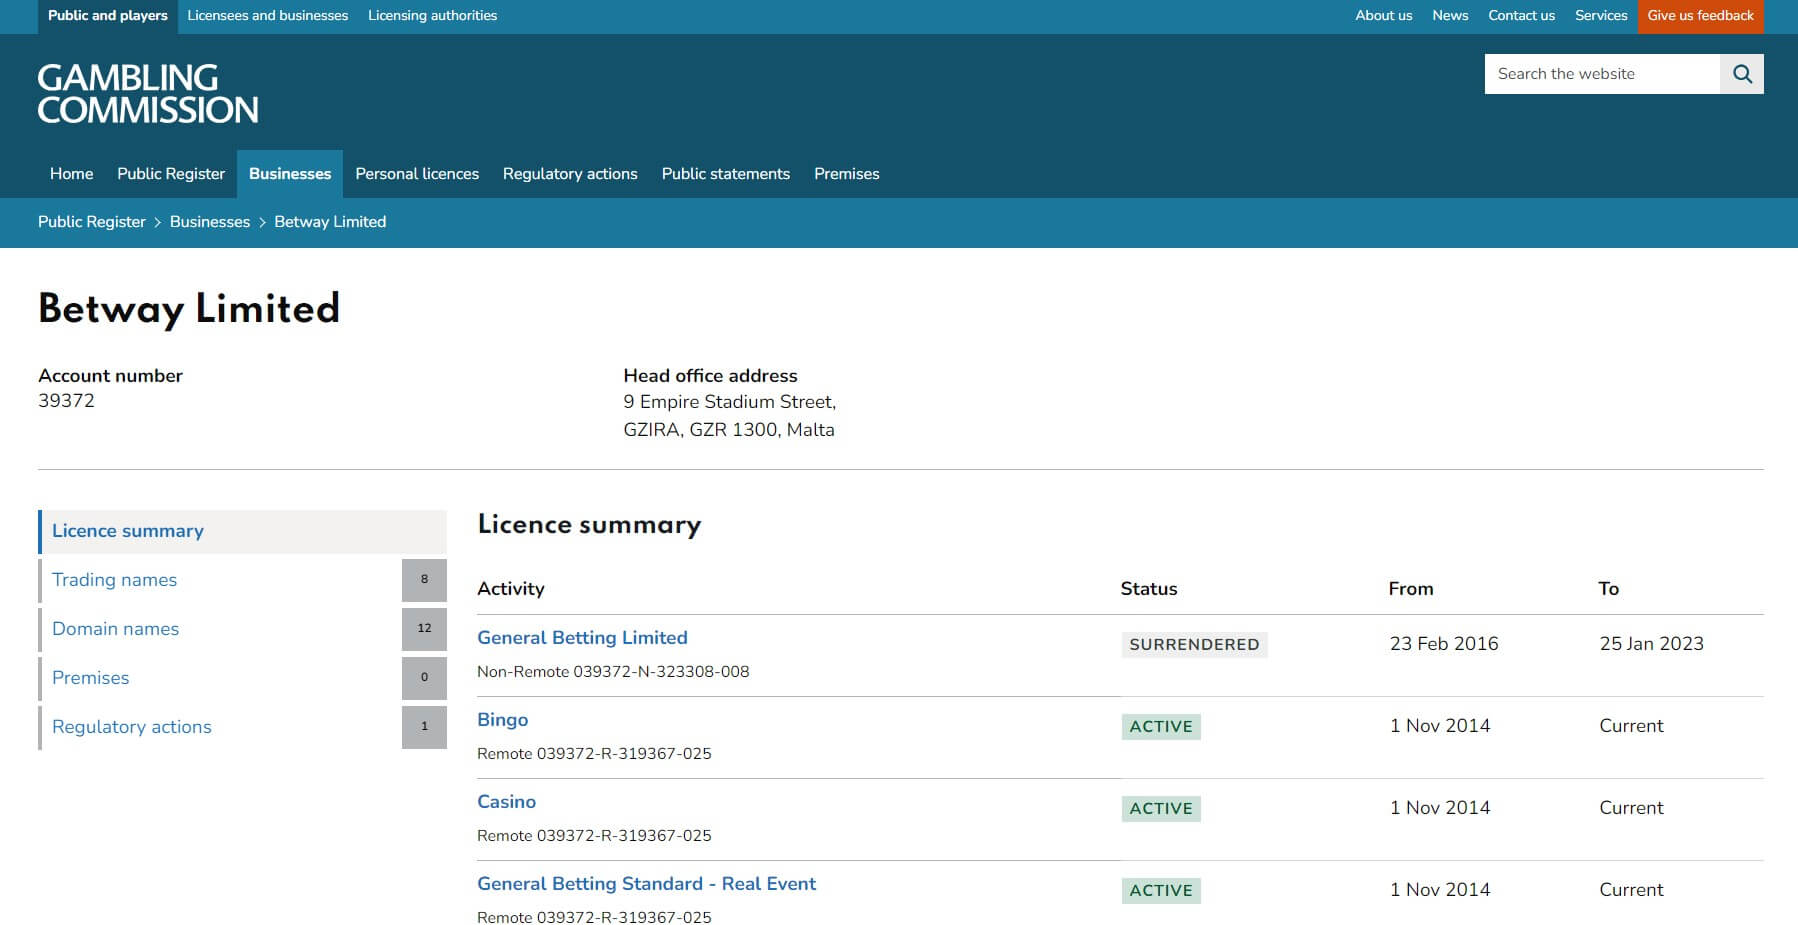Select the Licensing authorities tab
This screenshot has height=925, width=1798.
432,16
